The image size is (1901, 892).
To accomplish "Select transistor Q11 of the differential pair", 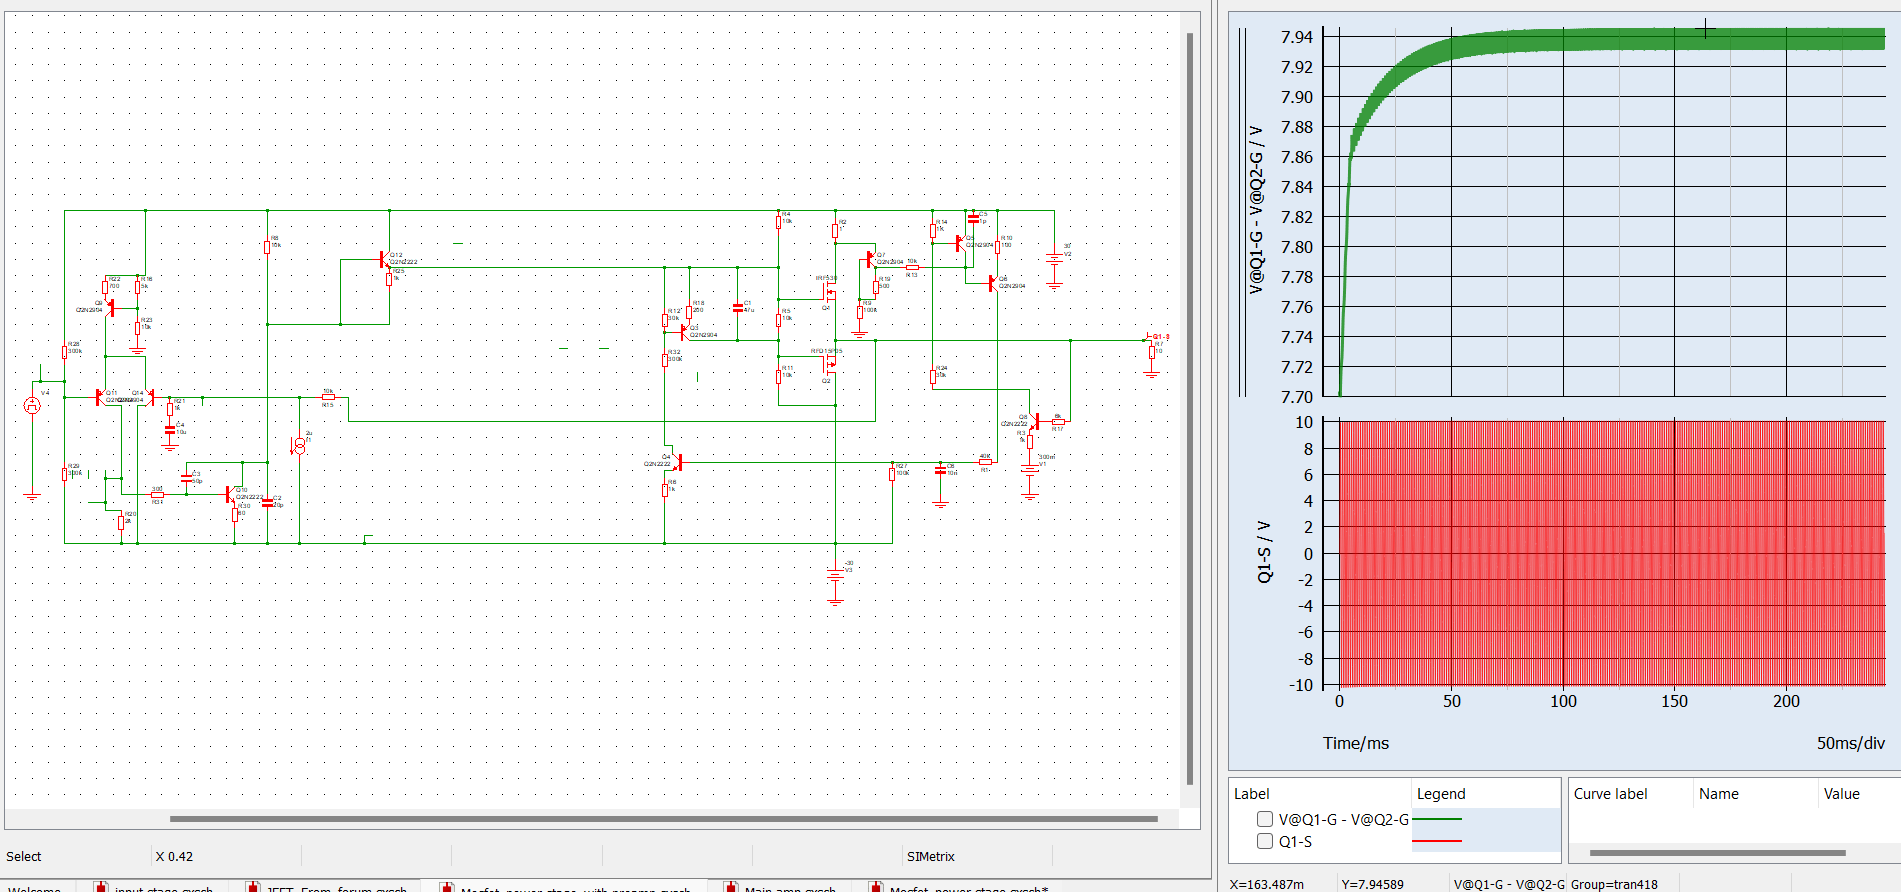I will coord(100,397).
